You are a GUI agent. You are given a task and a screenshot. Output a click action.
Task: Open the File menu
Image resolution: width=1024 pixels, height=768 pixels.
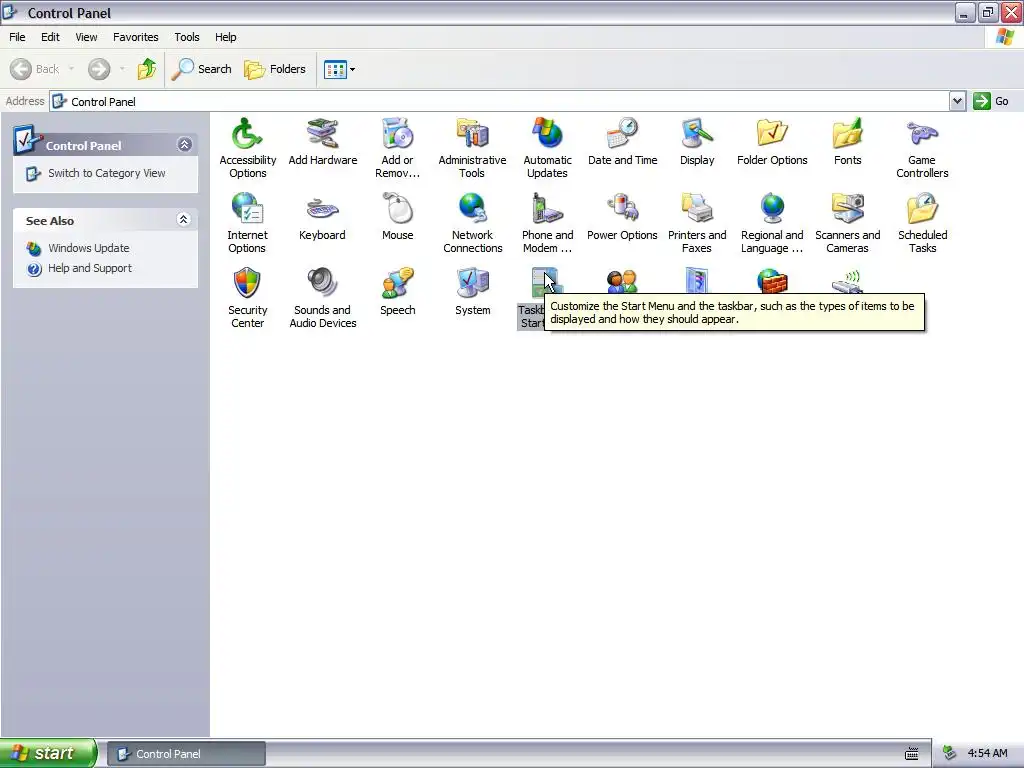coord(17,37)
